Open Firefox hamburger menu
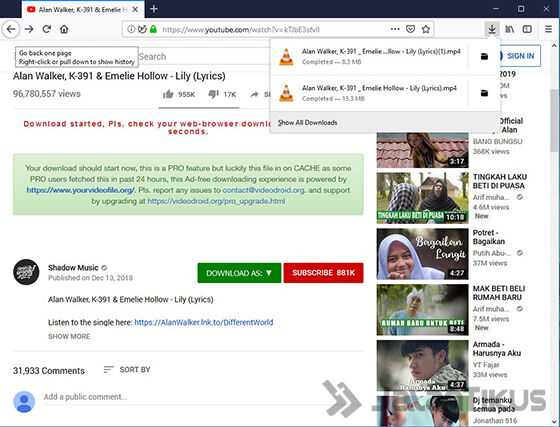This screenshot has height=427, width=560. [549, 29]
